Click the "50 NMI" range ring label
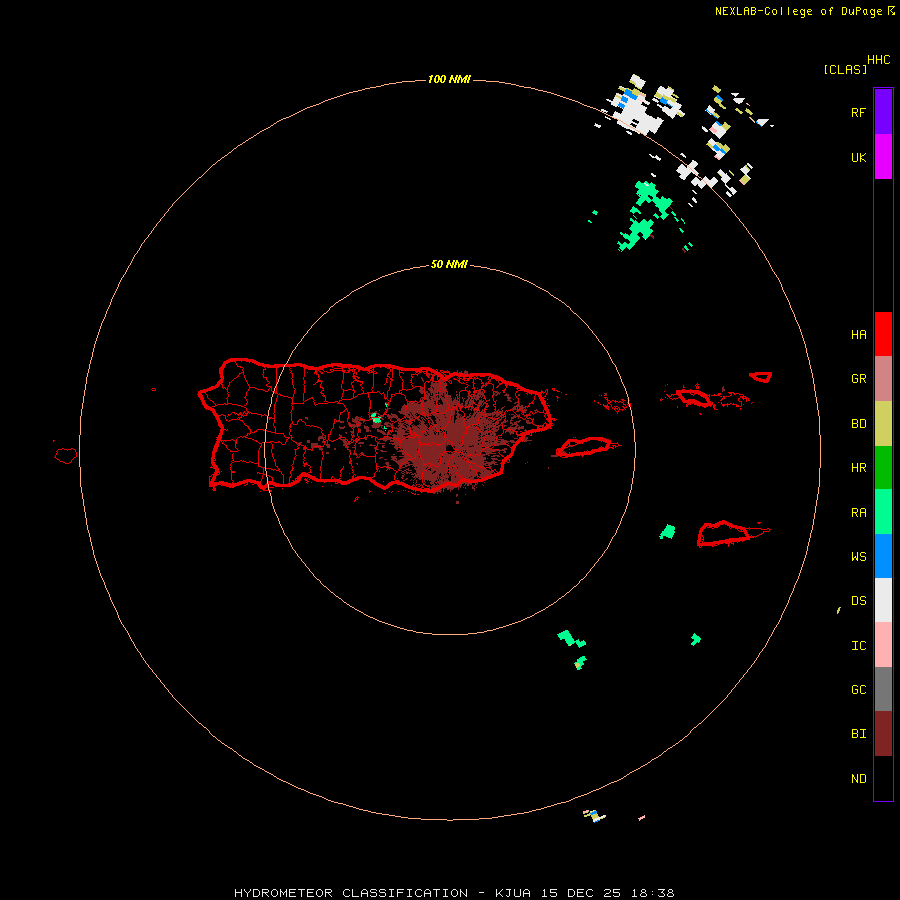900x900 pixels. tap(449, 264)
